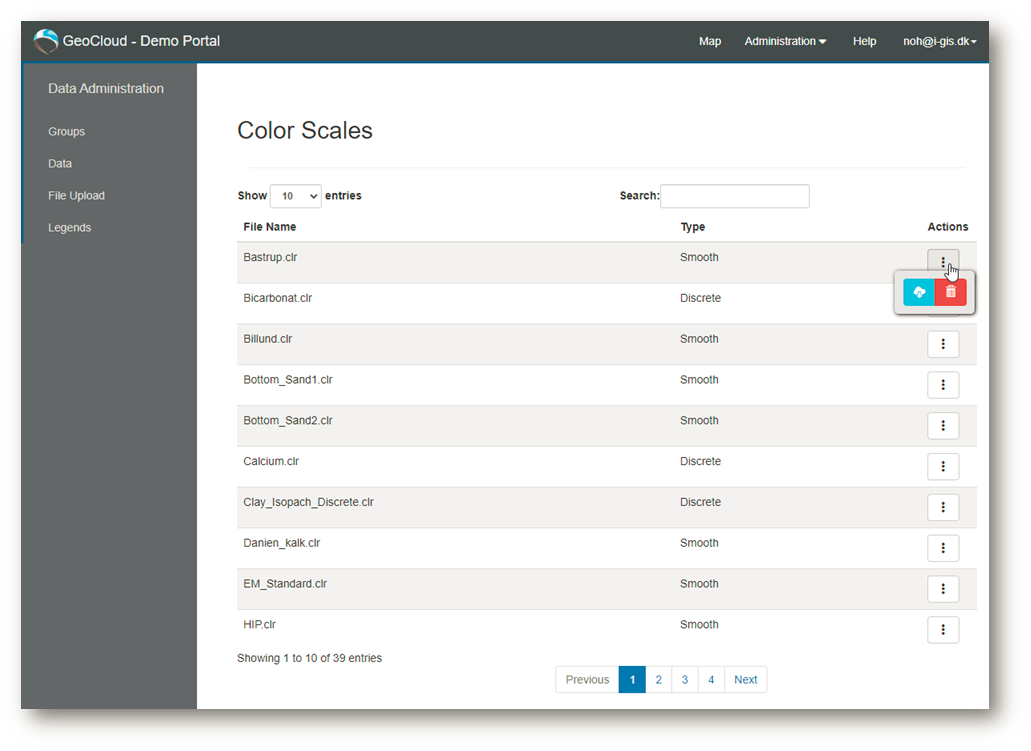Go to Groups in sidebar

click(x=66, y=132)
